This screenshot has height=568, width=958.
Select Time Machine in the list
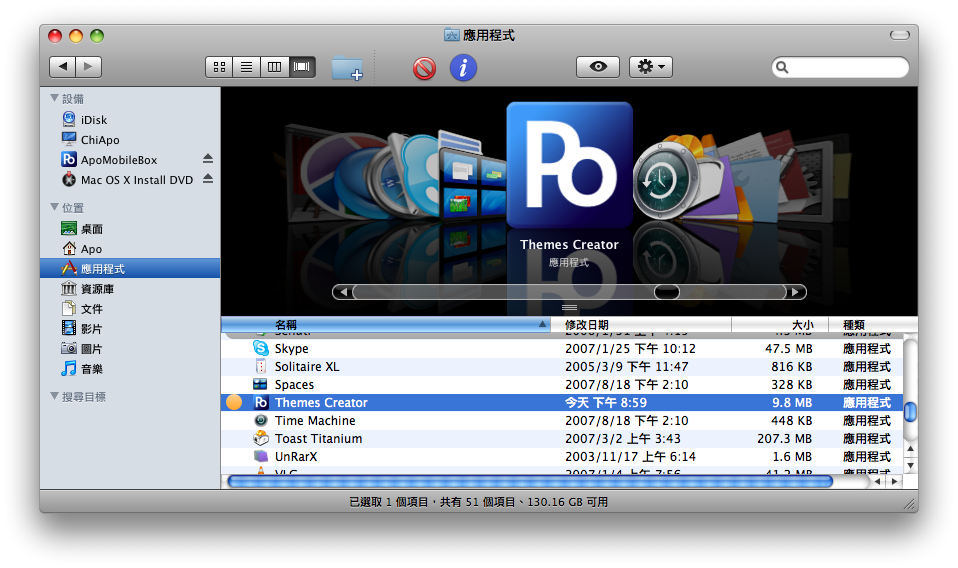pyautogui.click(x=562, y=421)
